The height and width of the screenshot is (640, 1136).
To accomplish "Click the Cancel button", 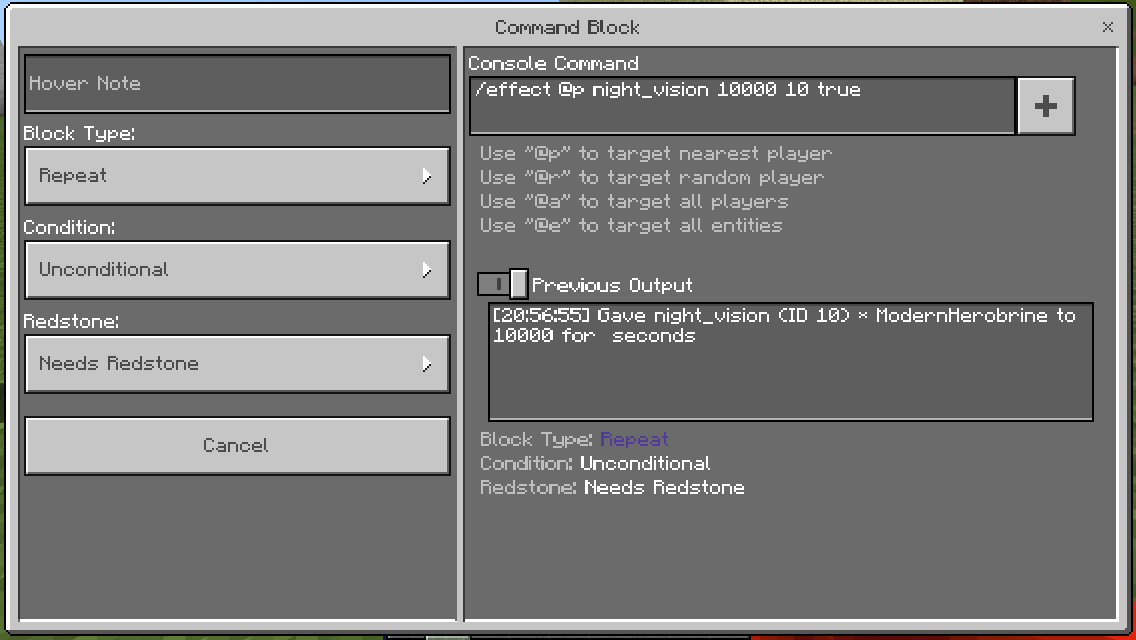I will click(x=237, y=446).
